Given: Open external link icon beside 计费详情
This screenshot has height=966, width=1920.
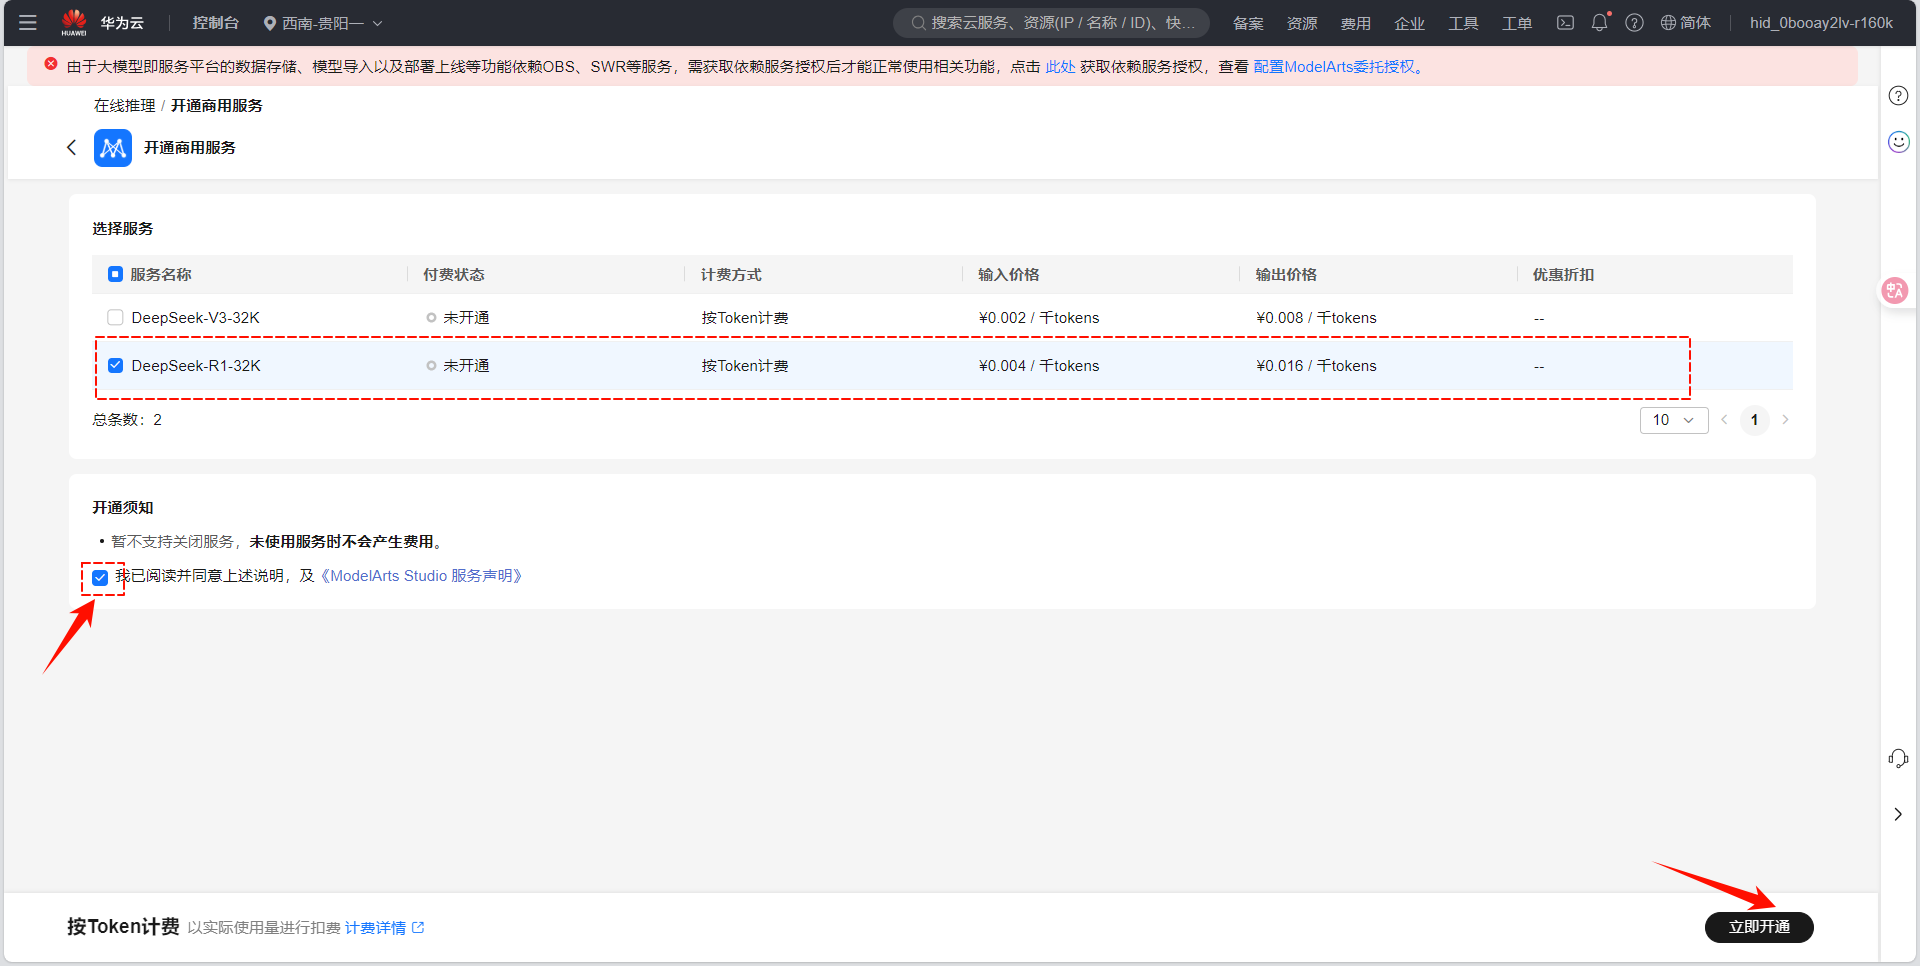Looking at the screenshot, I should point(418,928).
